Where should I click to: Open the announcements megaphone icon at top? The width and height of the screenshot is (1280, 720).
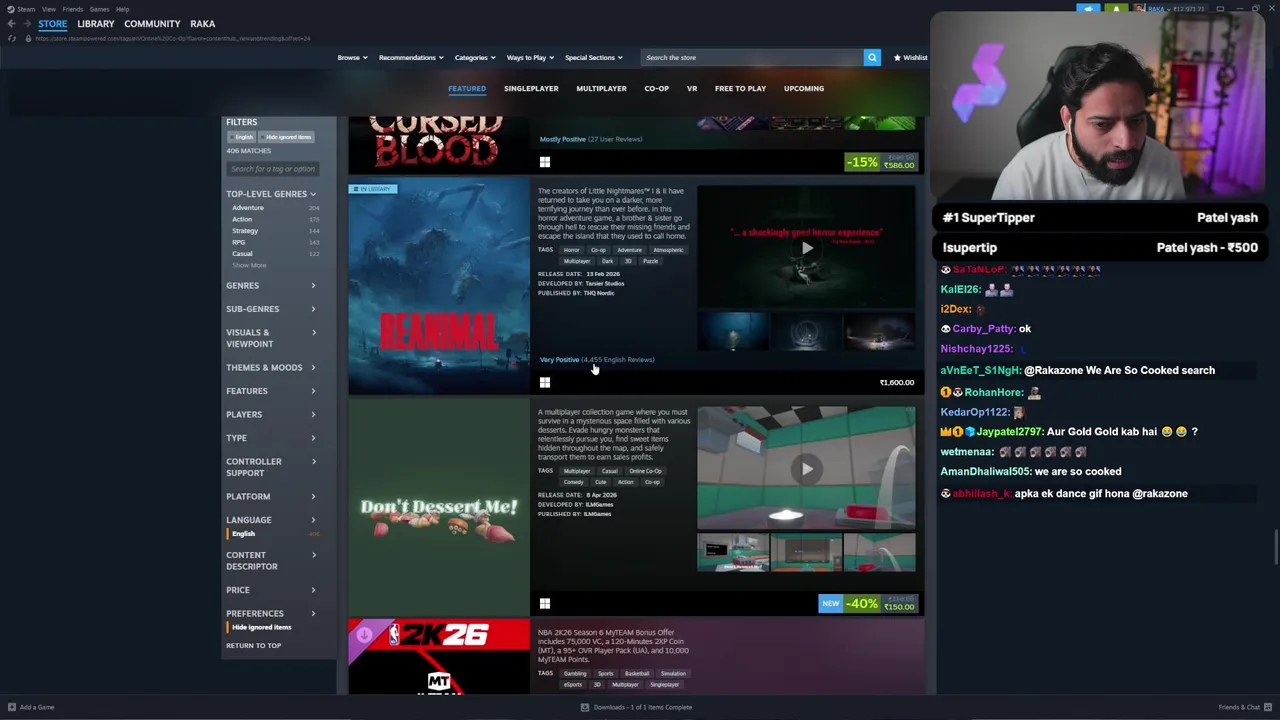point(1088,9)
